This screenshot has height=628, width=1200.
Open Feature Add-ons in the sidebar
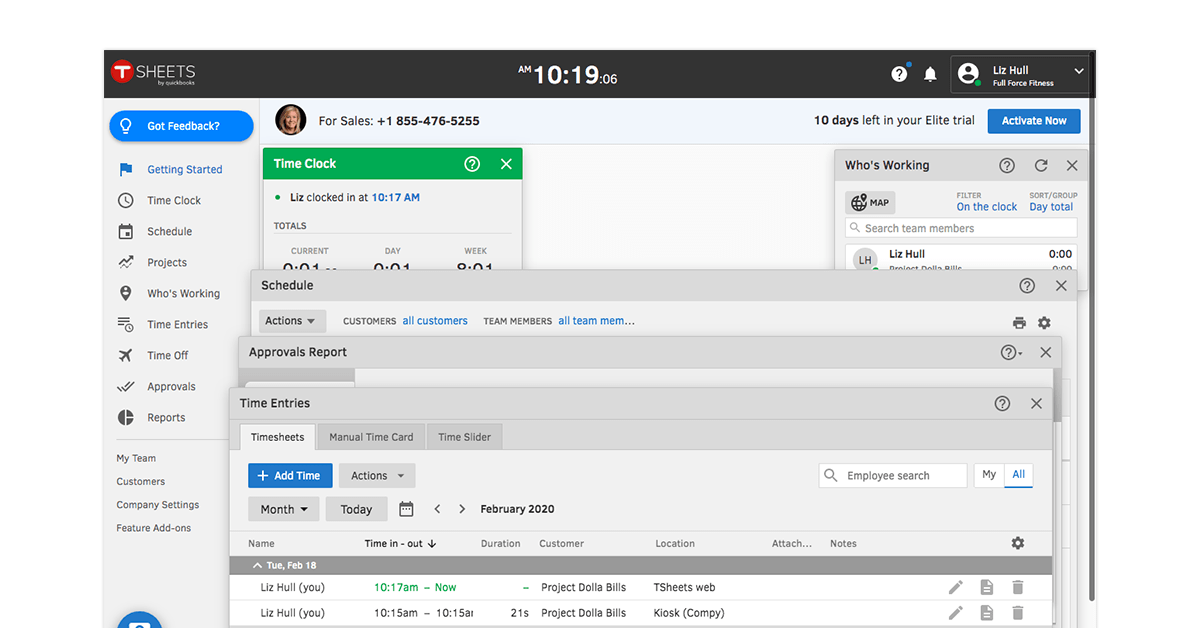pos(154,528)
